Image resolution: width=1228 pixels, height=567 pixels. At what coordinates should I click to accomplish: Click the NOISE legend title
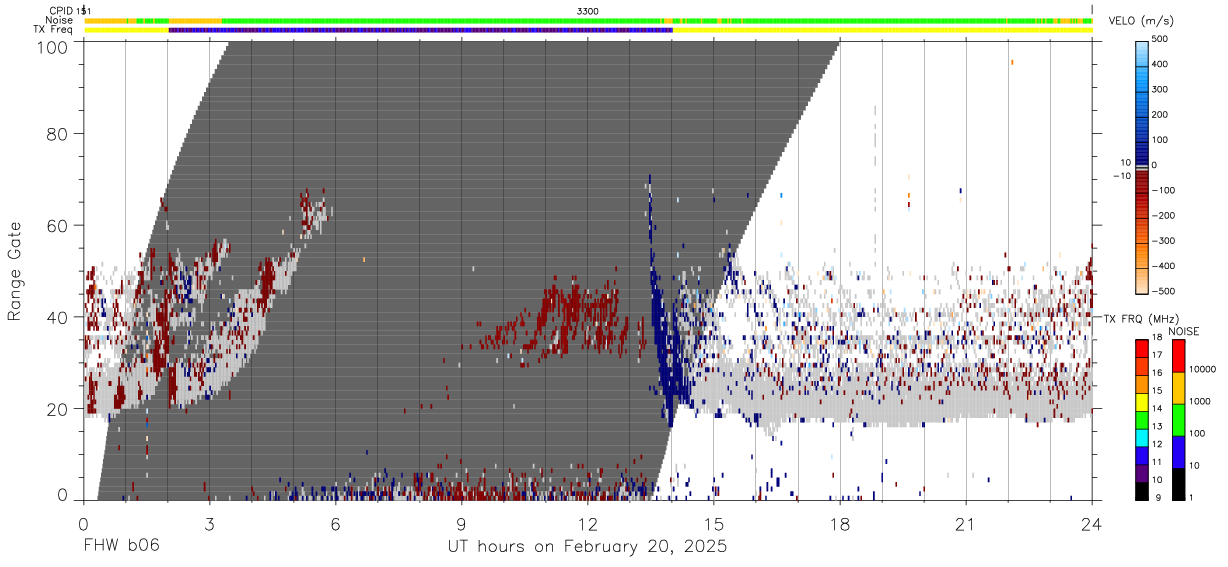pos(1185,331)
